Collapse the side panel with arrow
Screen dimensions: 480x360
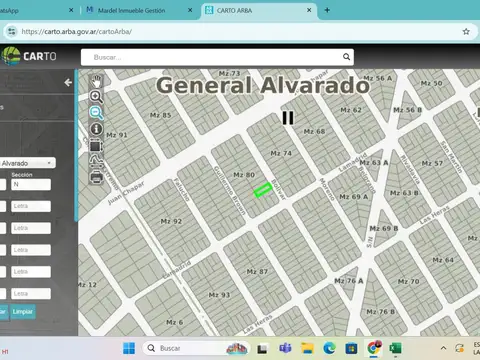coord(68,82)
